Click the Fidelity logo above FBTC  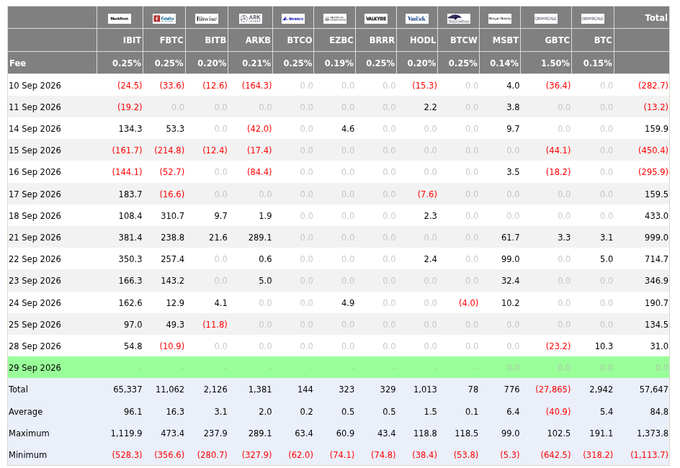click(164, 19)
